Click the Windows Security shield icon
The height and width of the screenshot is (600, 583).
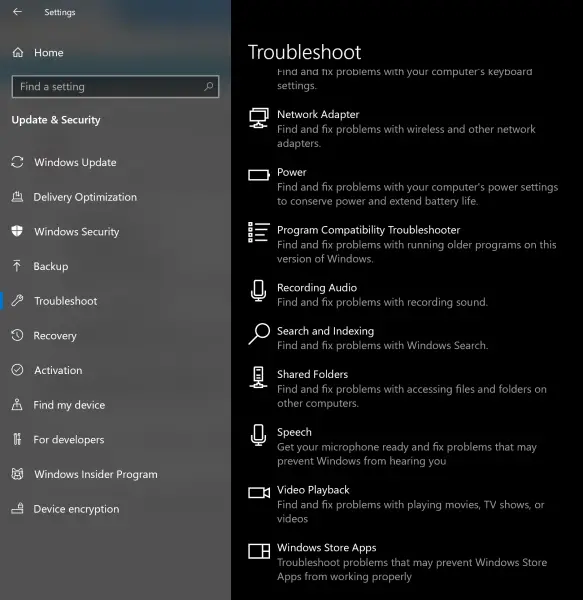(x=17, y=232)
